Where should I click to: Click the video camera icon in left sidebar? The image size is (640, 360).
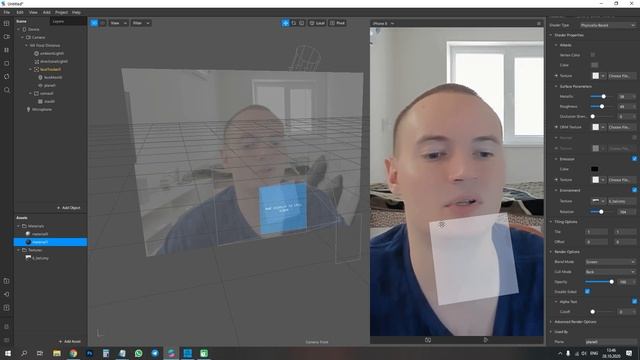point(7,37)
